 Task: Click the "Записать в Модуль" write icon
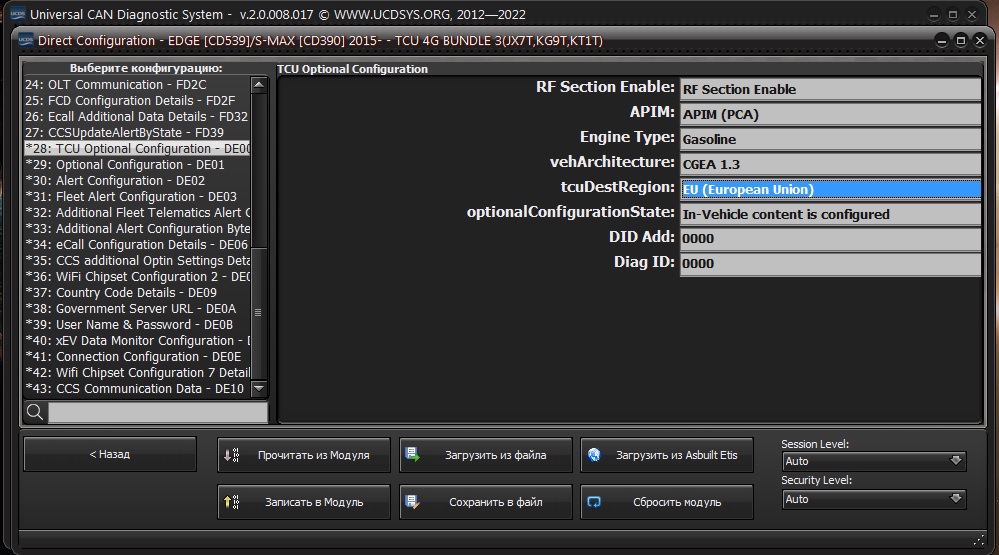coord(232,502)
